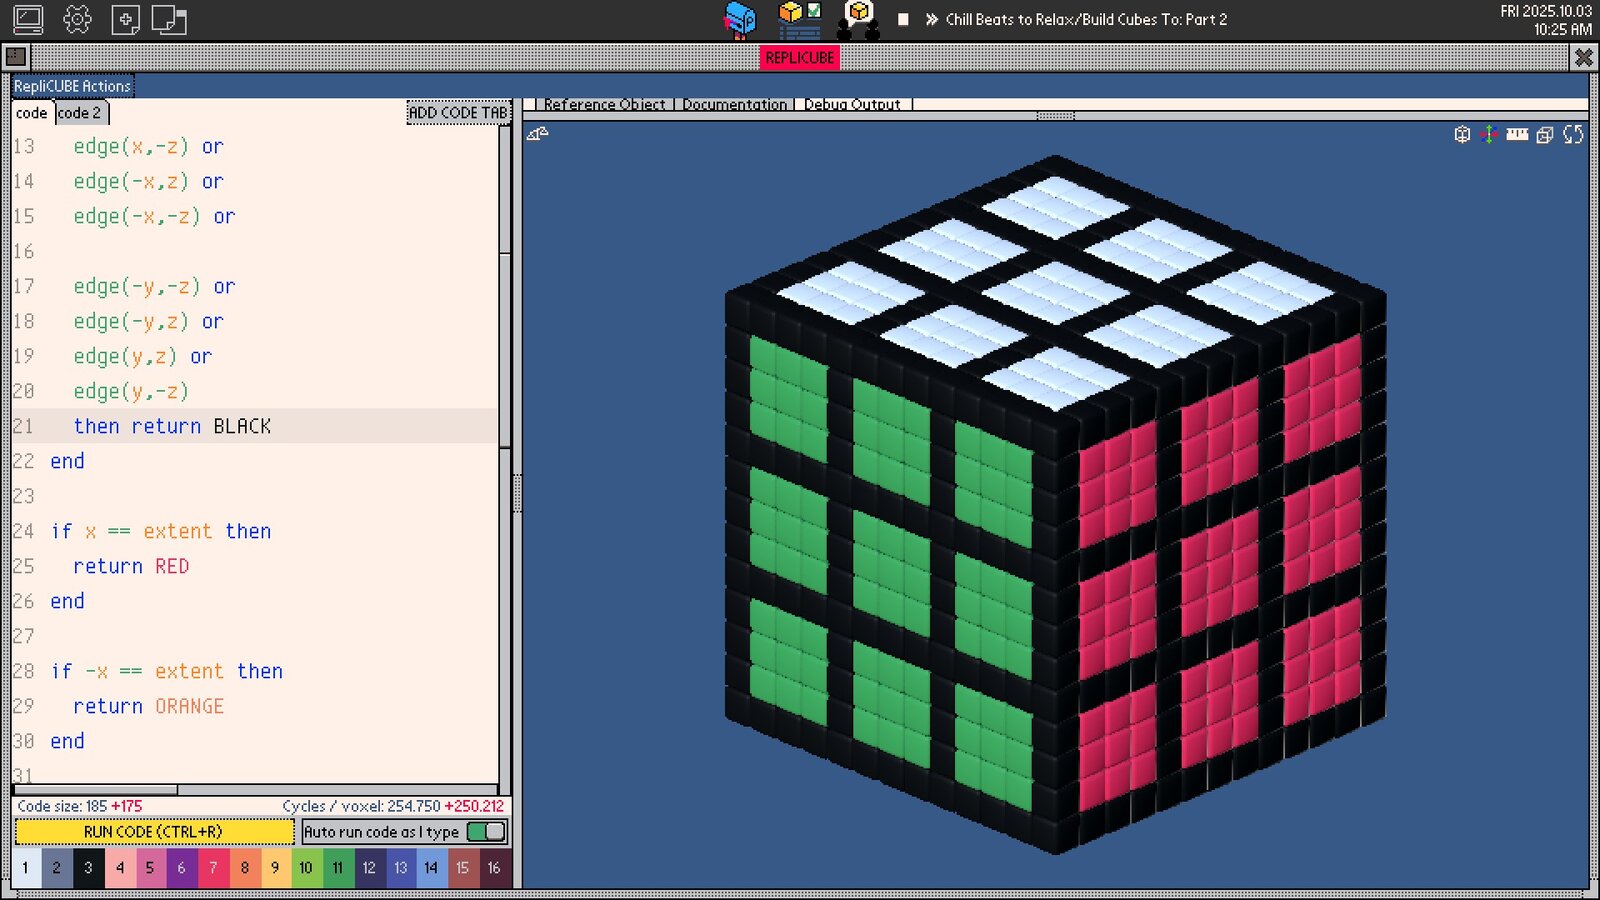Click the ADD CODE TAB button
The height and width of the screenshot is (900, 1600).
(x=458, y=113)
